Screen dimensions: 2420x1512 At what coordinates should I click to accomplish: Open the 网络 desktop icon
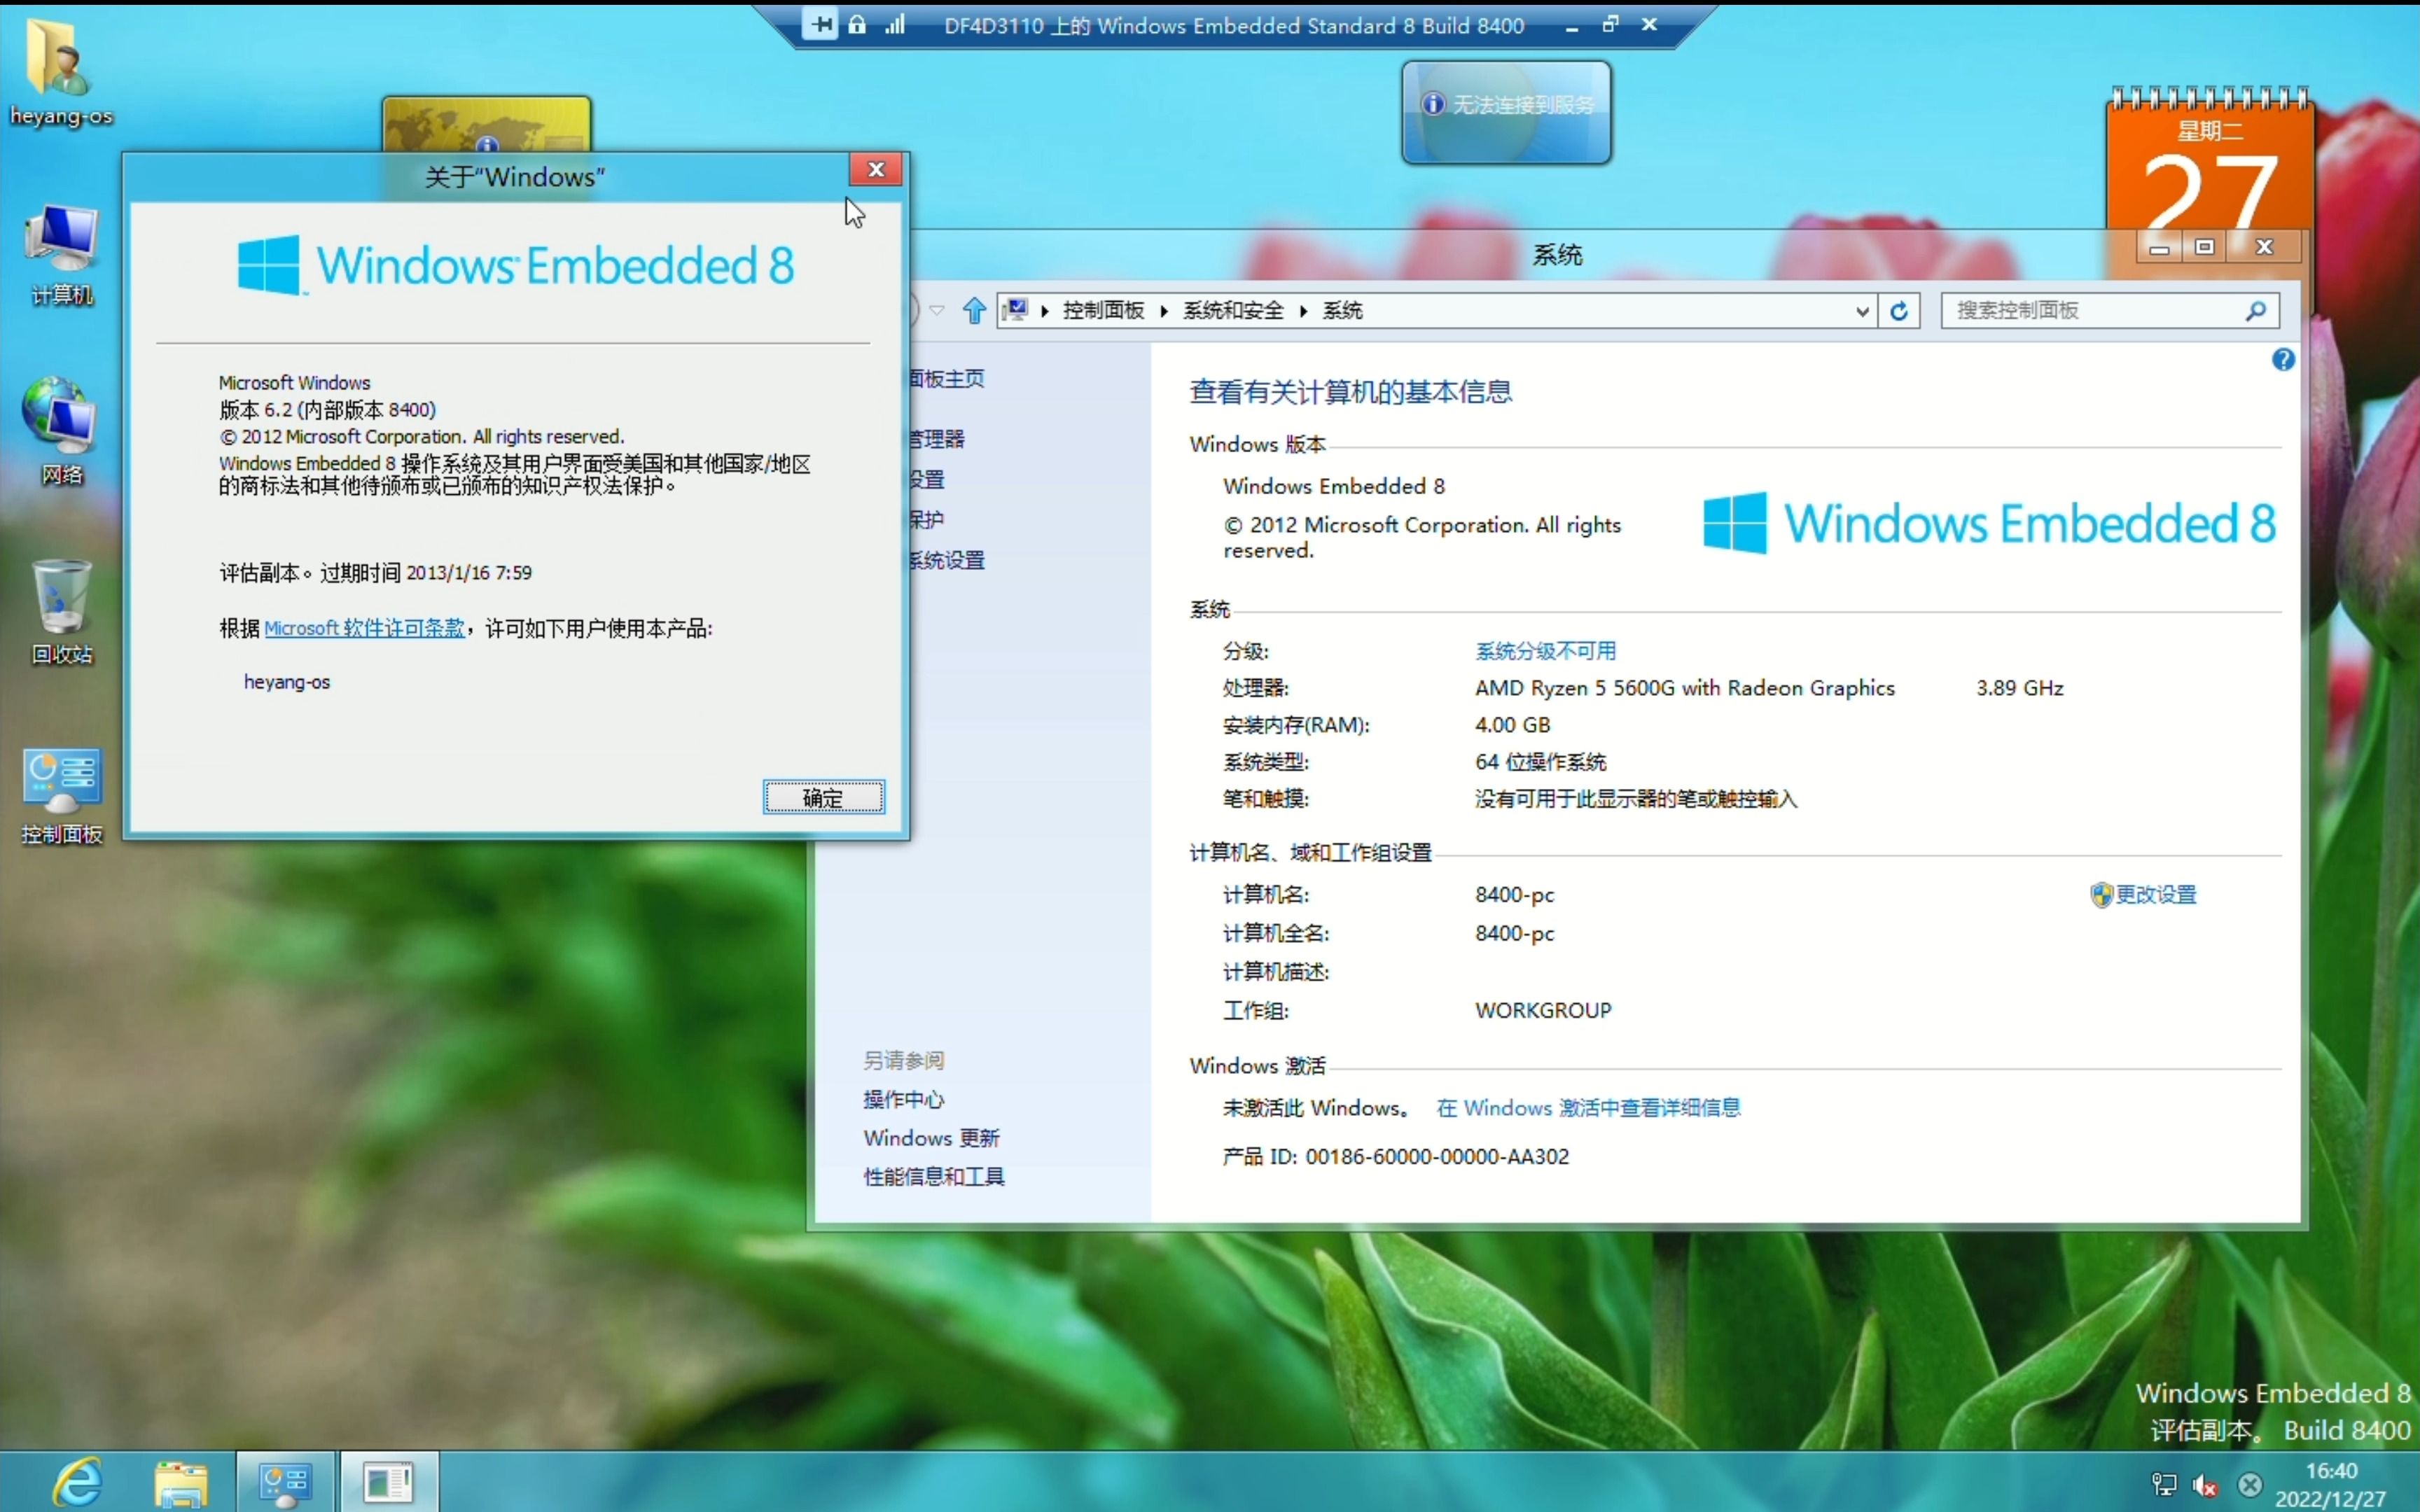pos(62,432)
